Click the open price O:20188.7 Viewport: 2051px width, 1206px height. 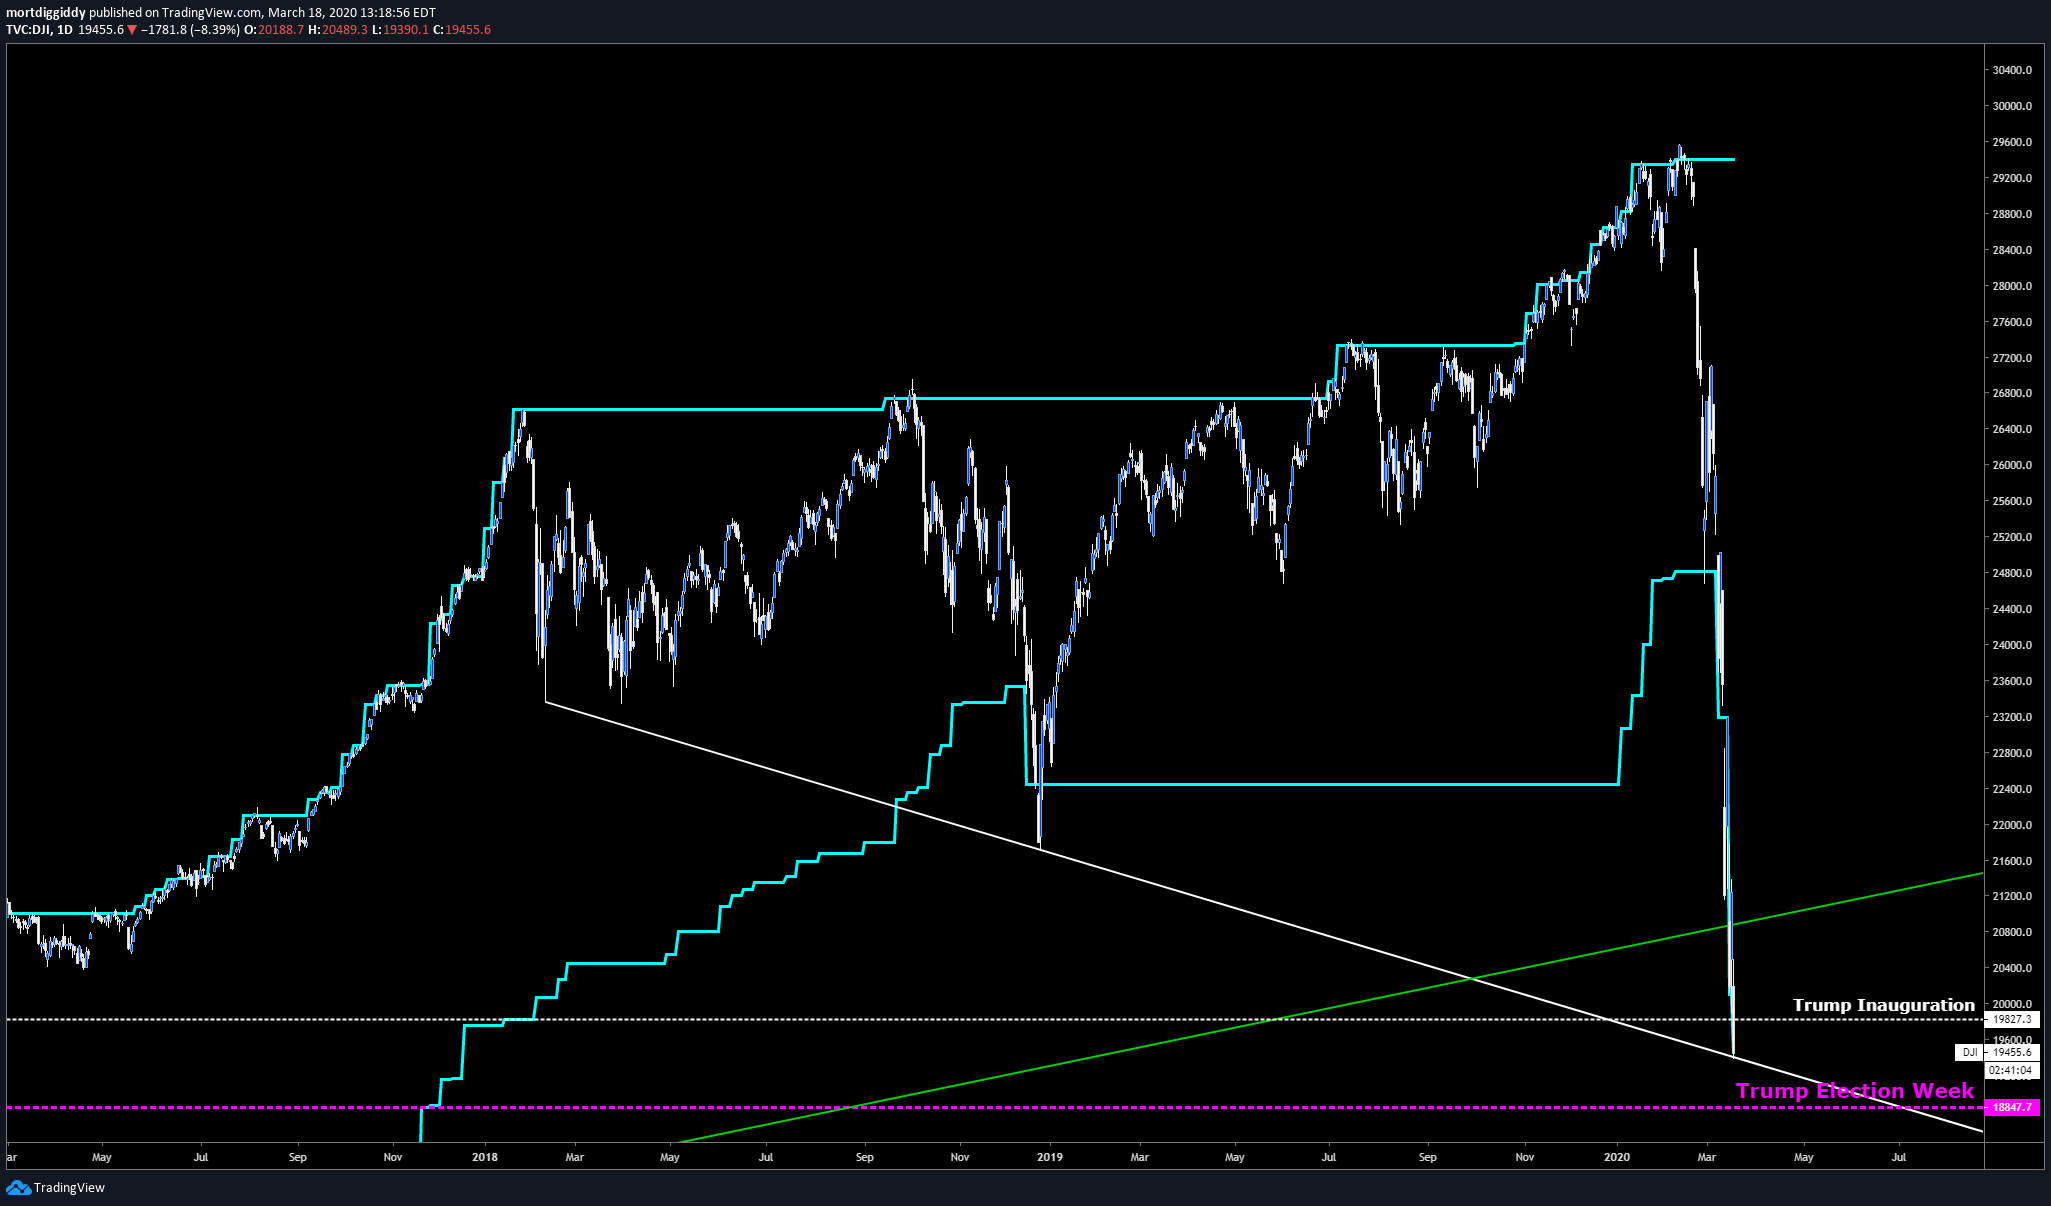pos(274,30)
